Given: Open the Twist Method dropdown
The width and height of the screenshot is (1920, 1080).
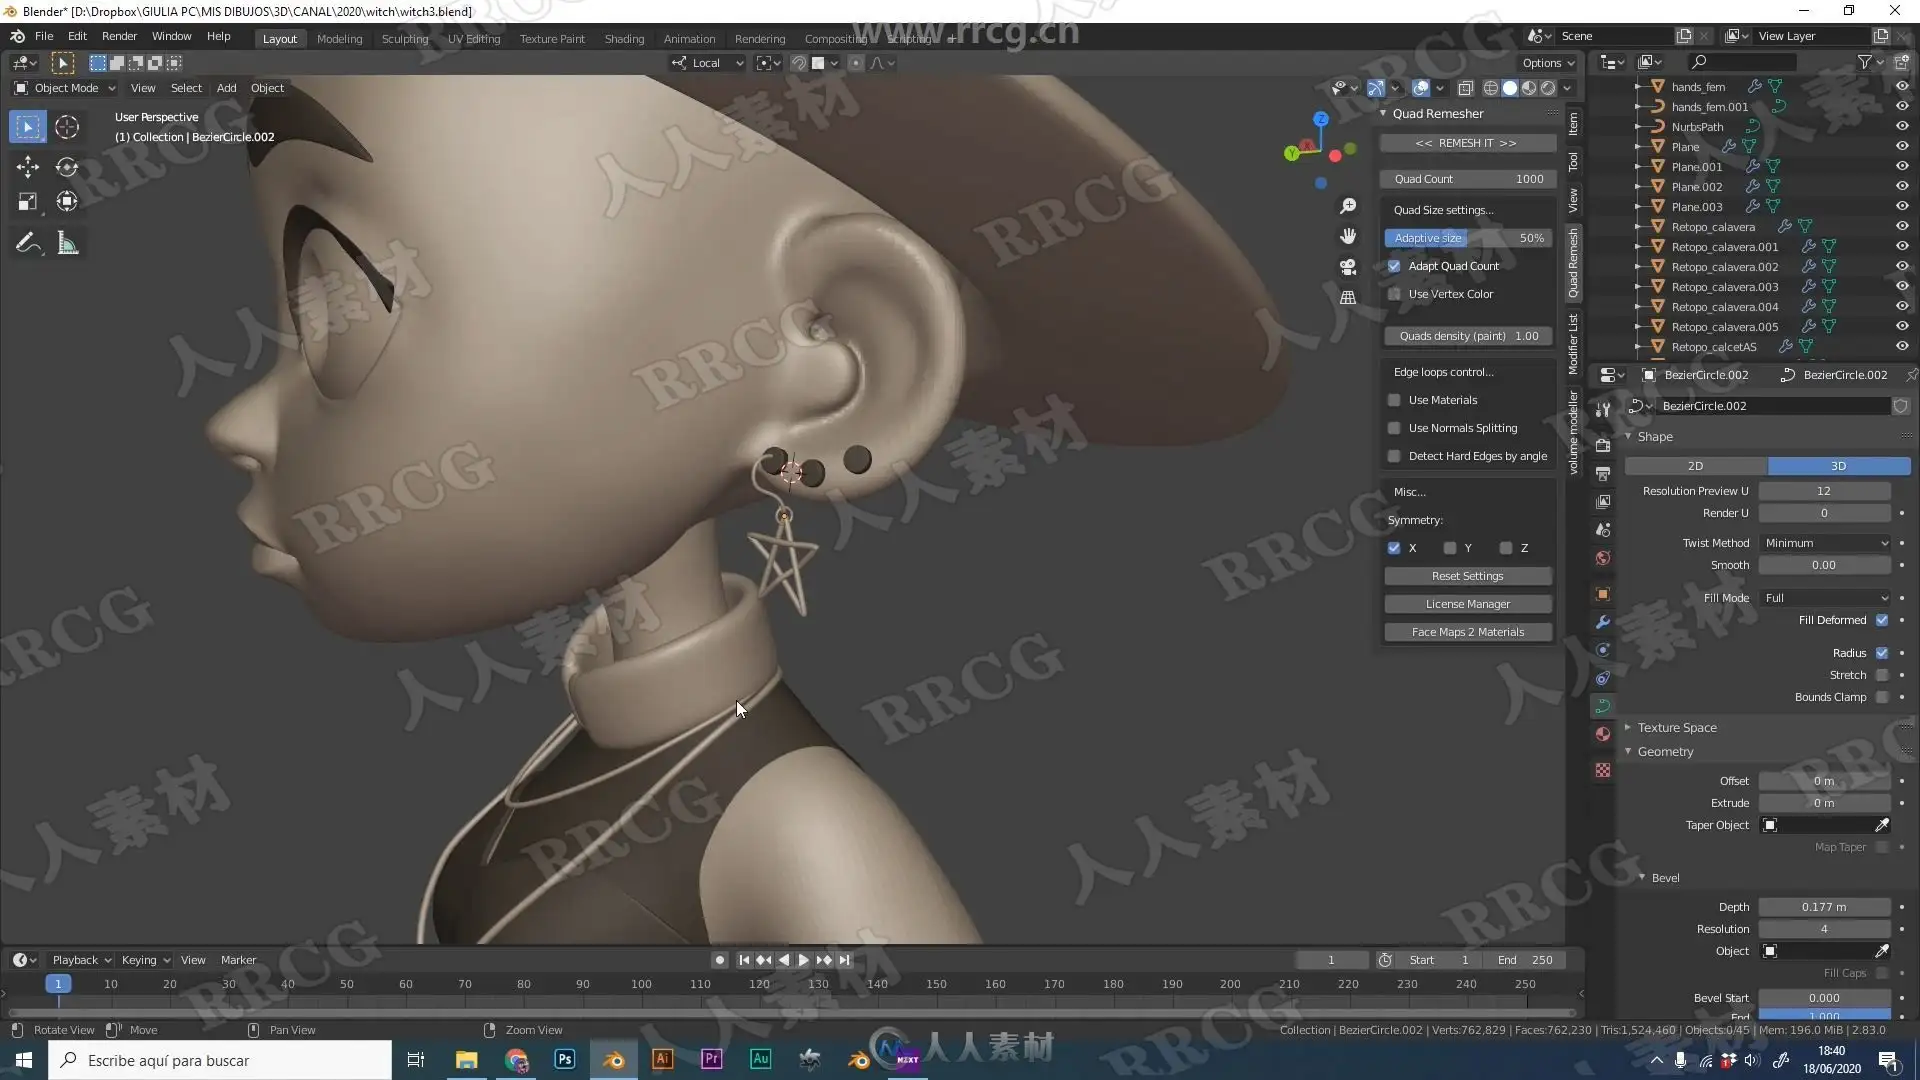Looking at the screenshot, I should [x=1825, y=543].
